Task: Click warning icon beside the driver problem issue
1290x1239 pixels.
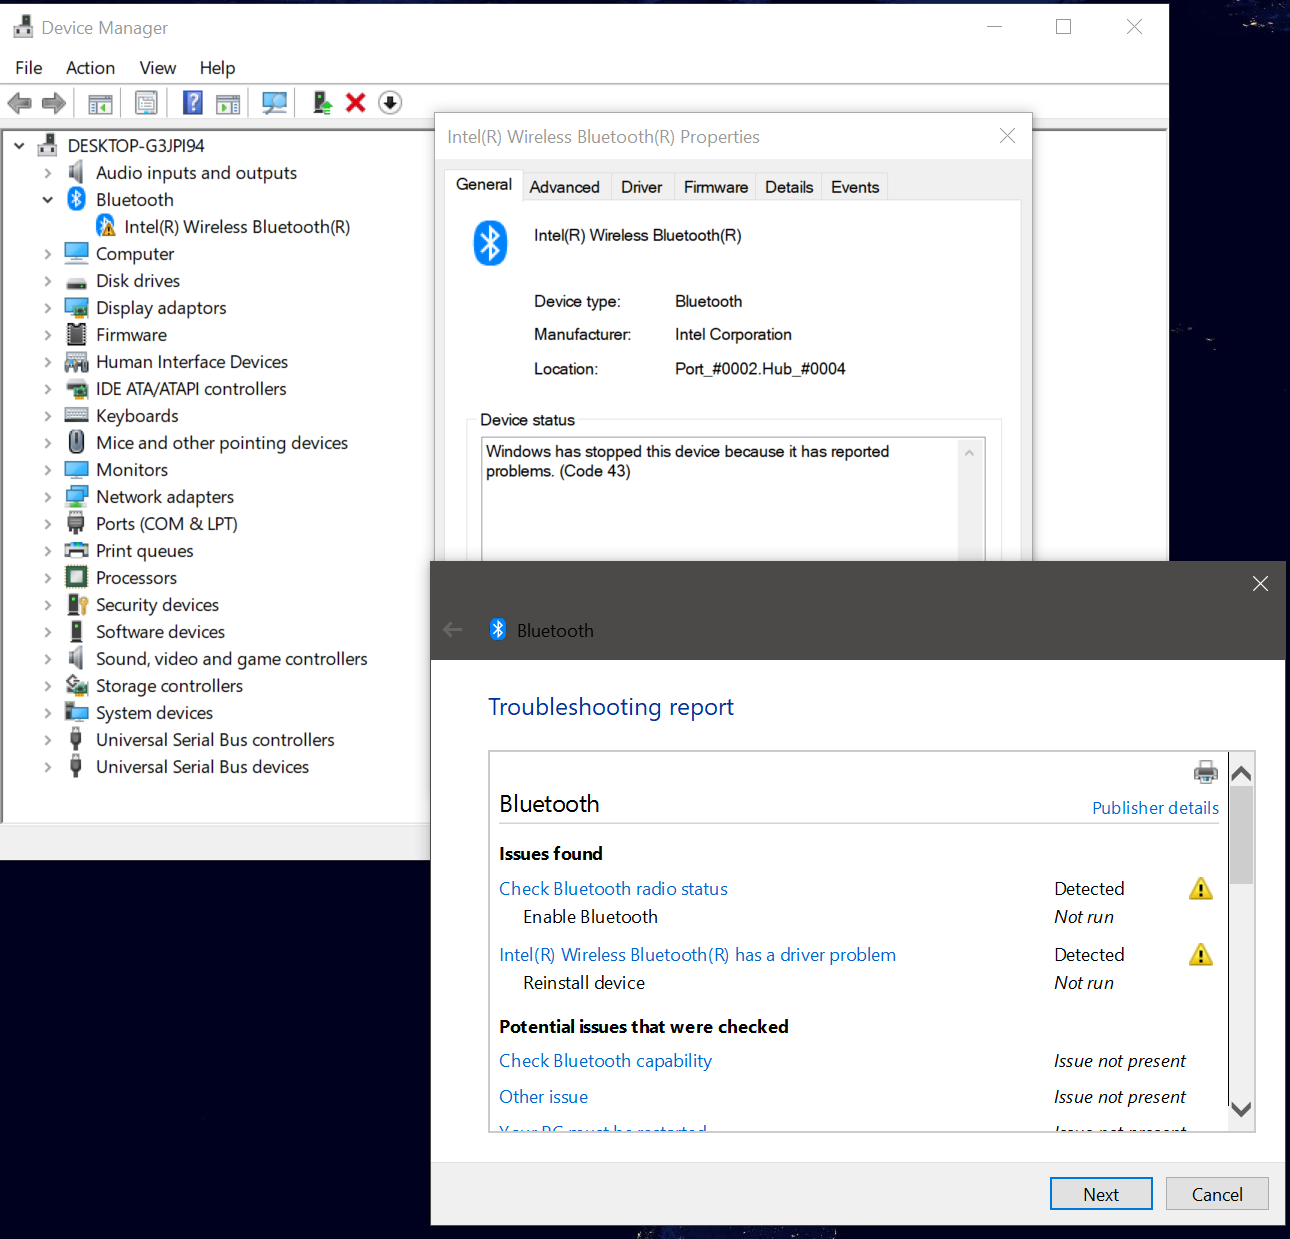Action: (x=1200, y=954)
